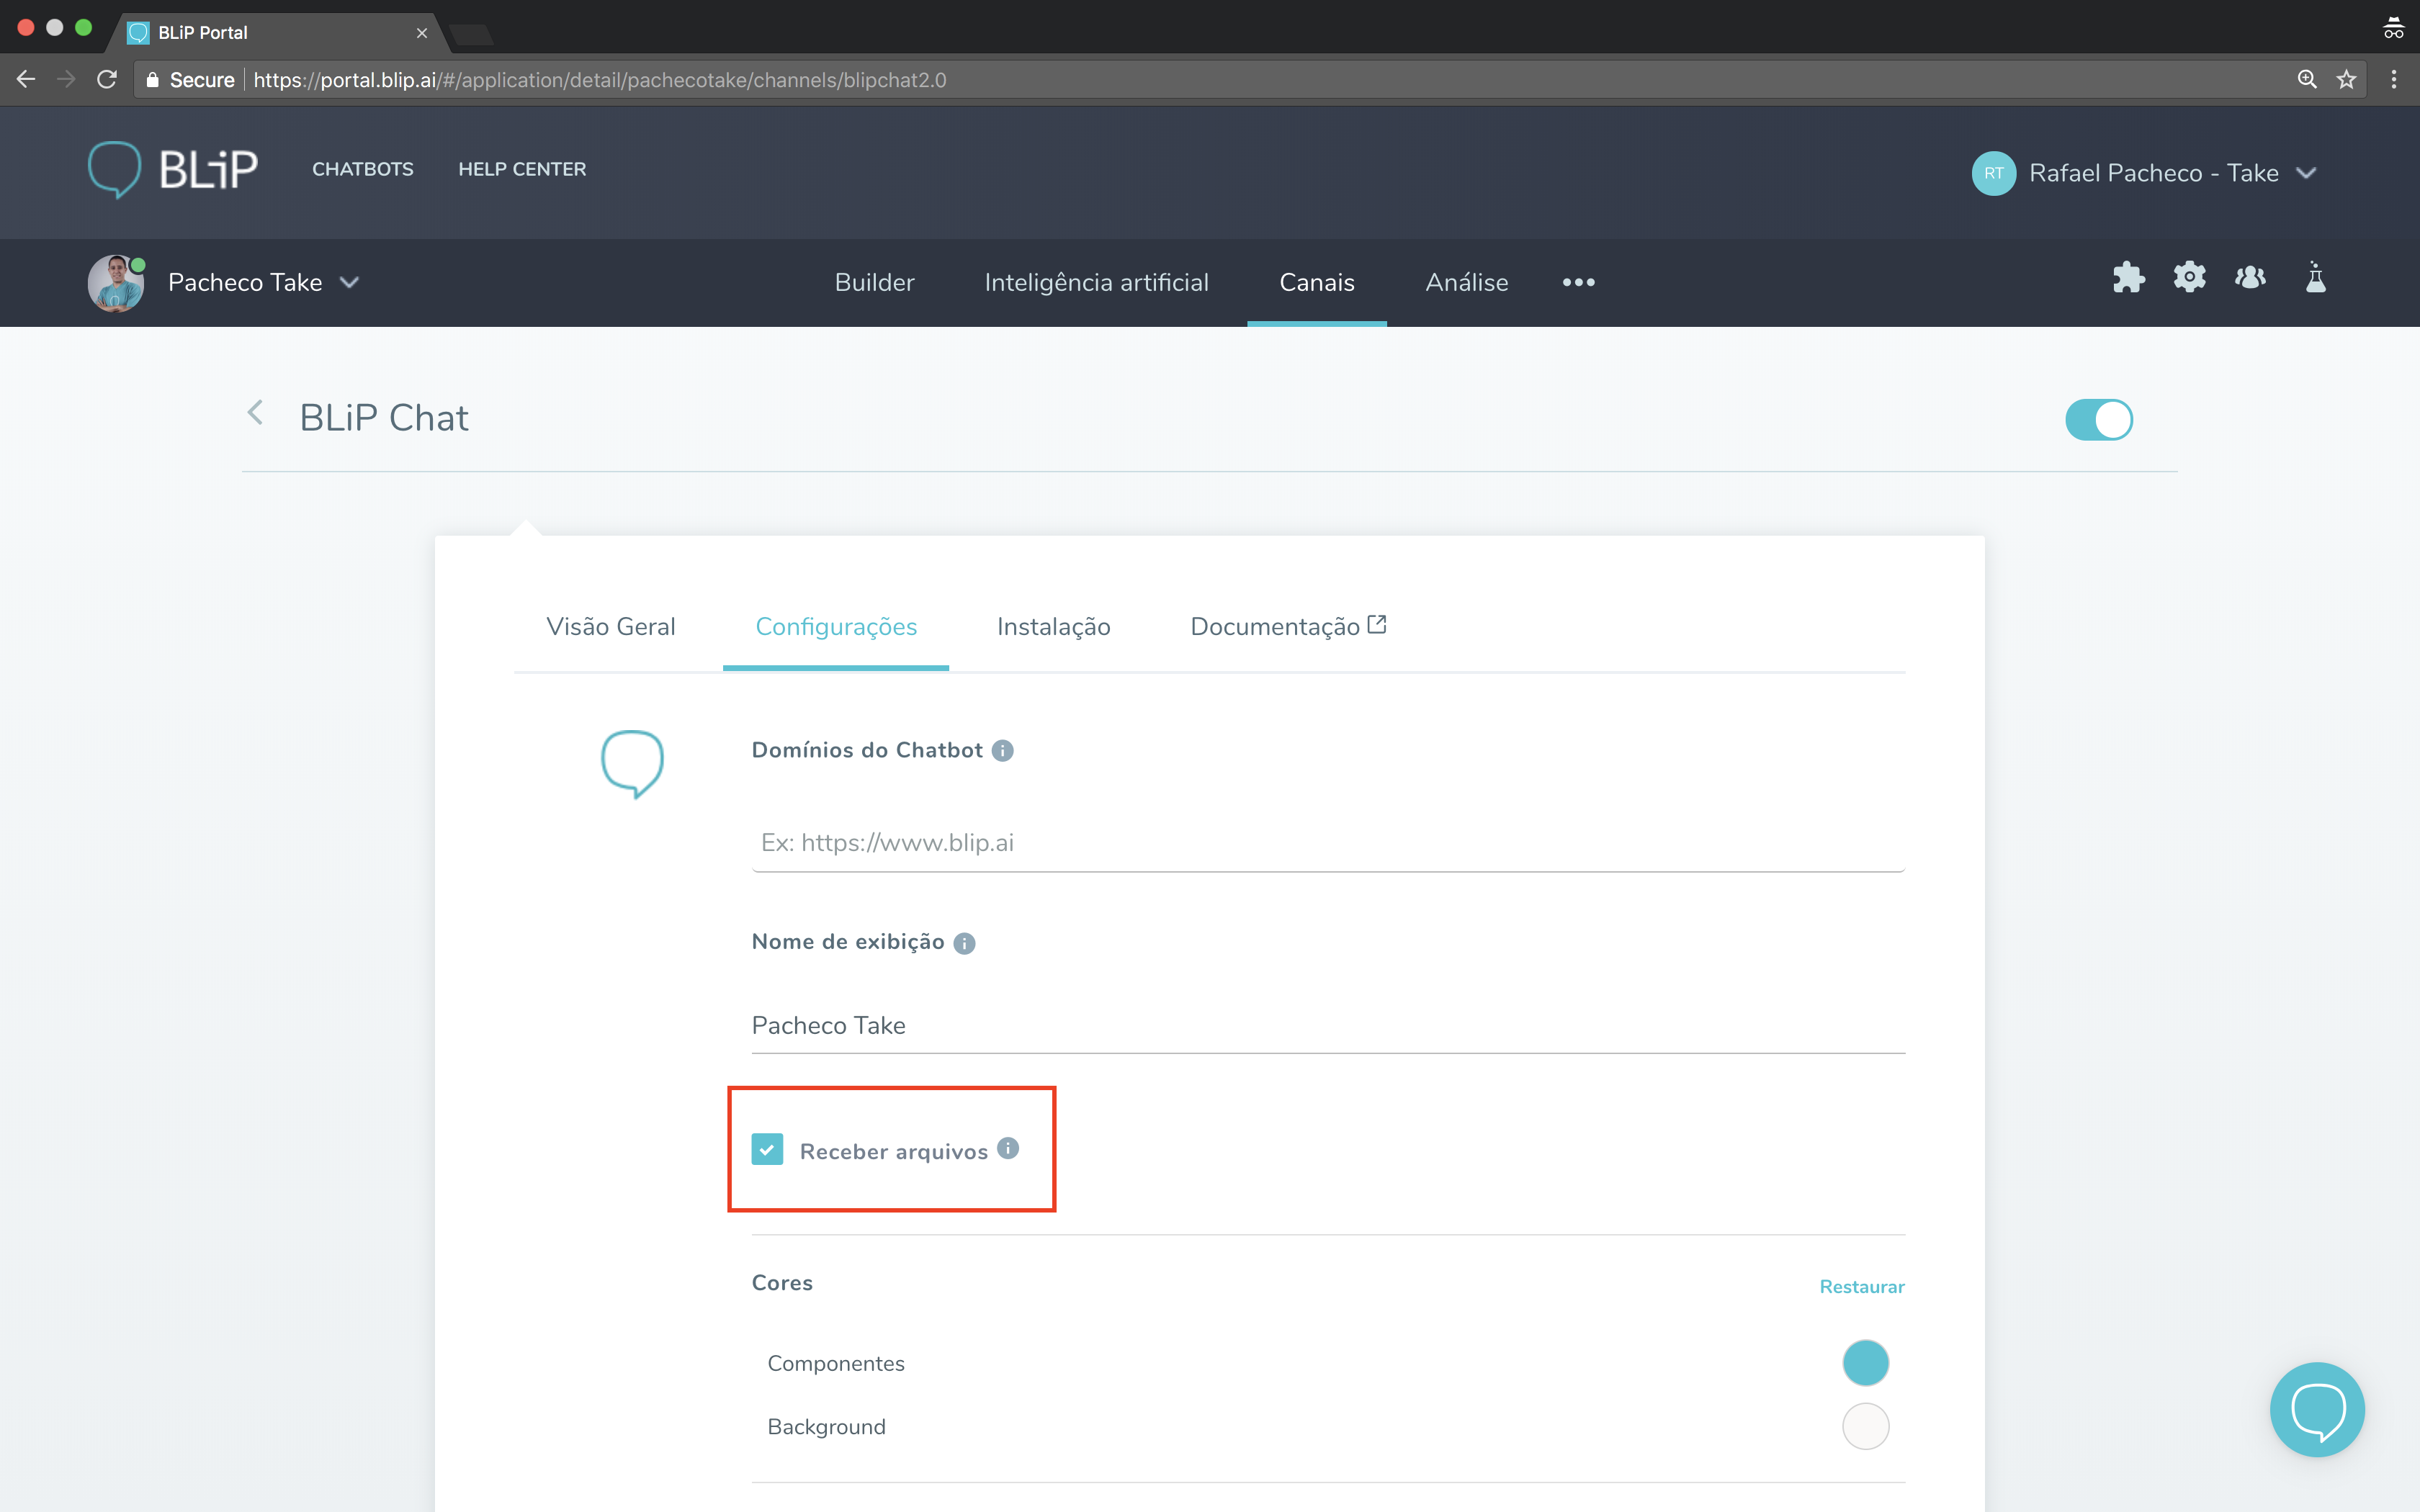Open the Documentação external link tab
This screenshot has height=1512, width=2420.
[x=1288, y=626]
